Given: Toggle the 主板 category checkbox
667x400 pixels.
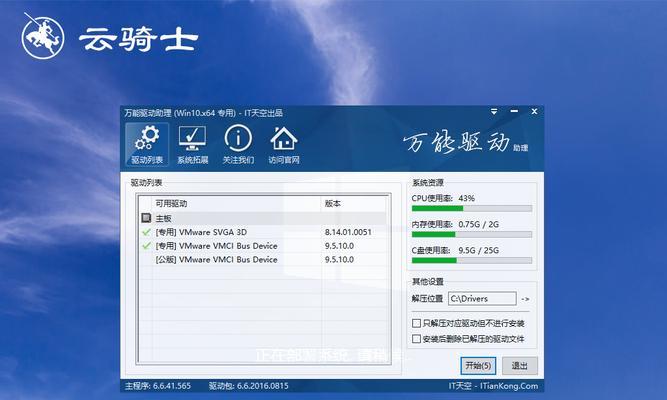Looking at the screenshot, I should pos(146,218).
